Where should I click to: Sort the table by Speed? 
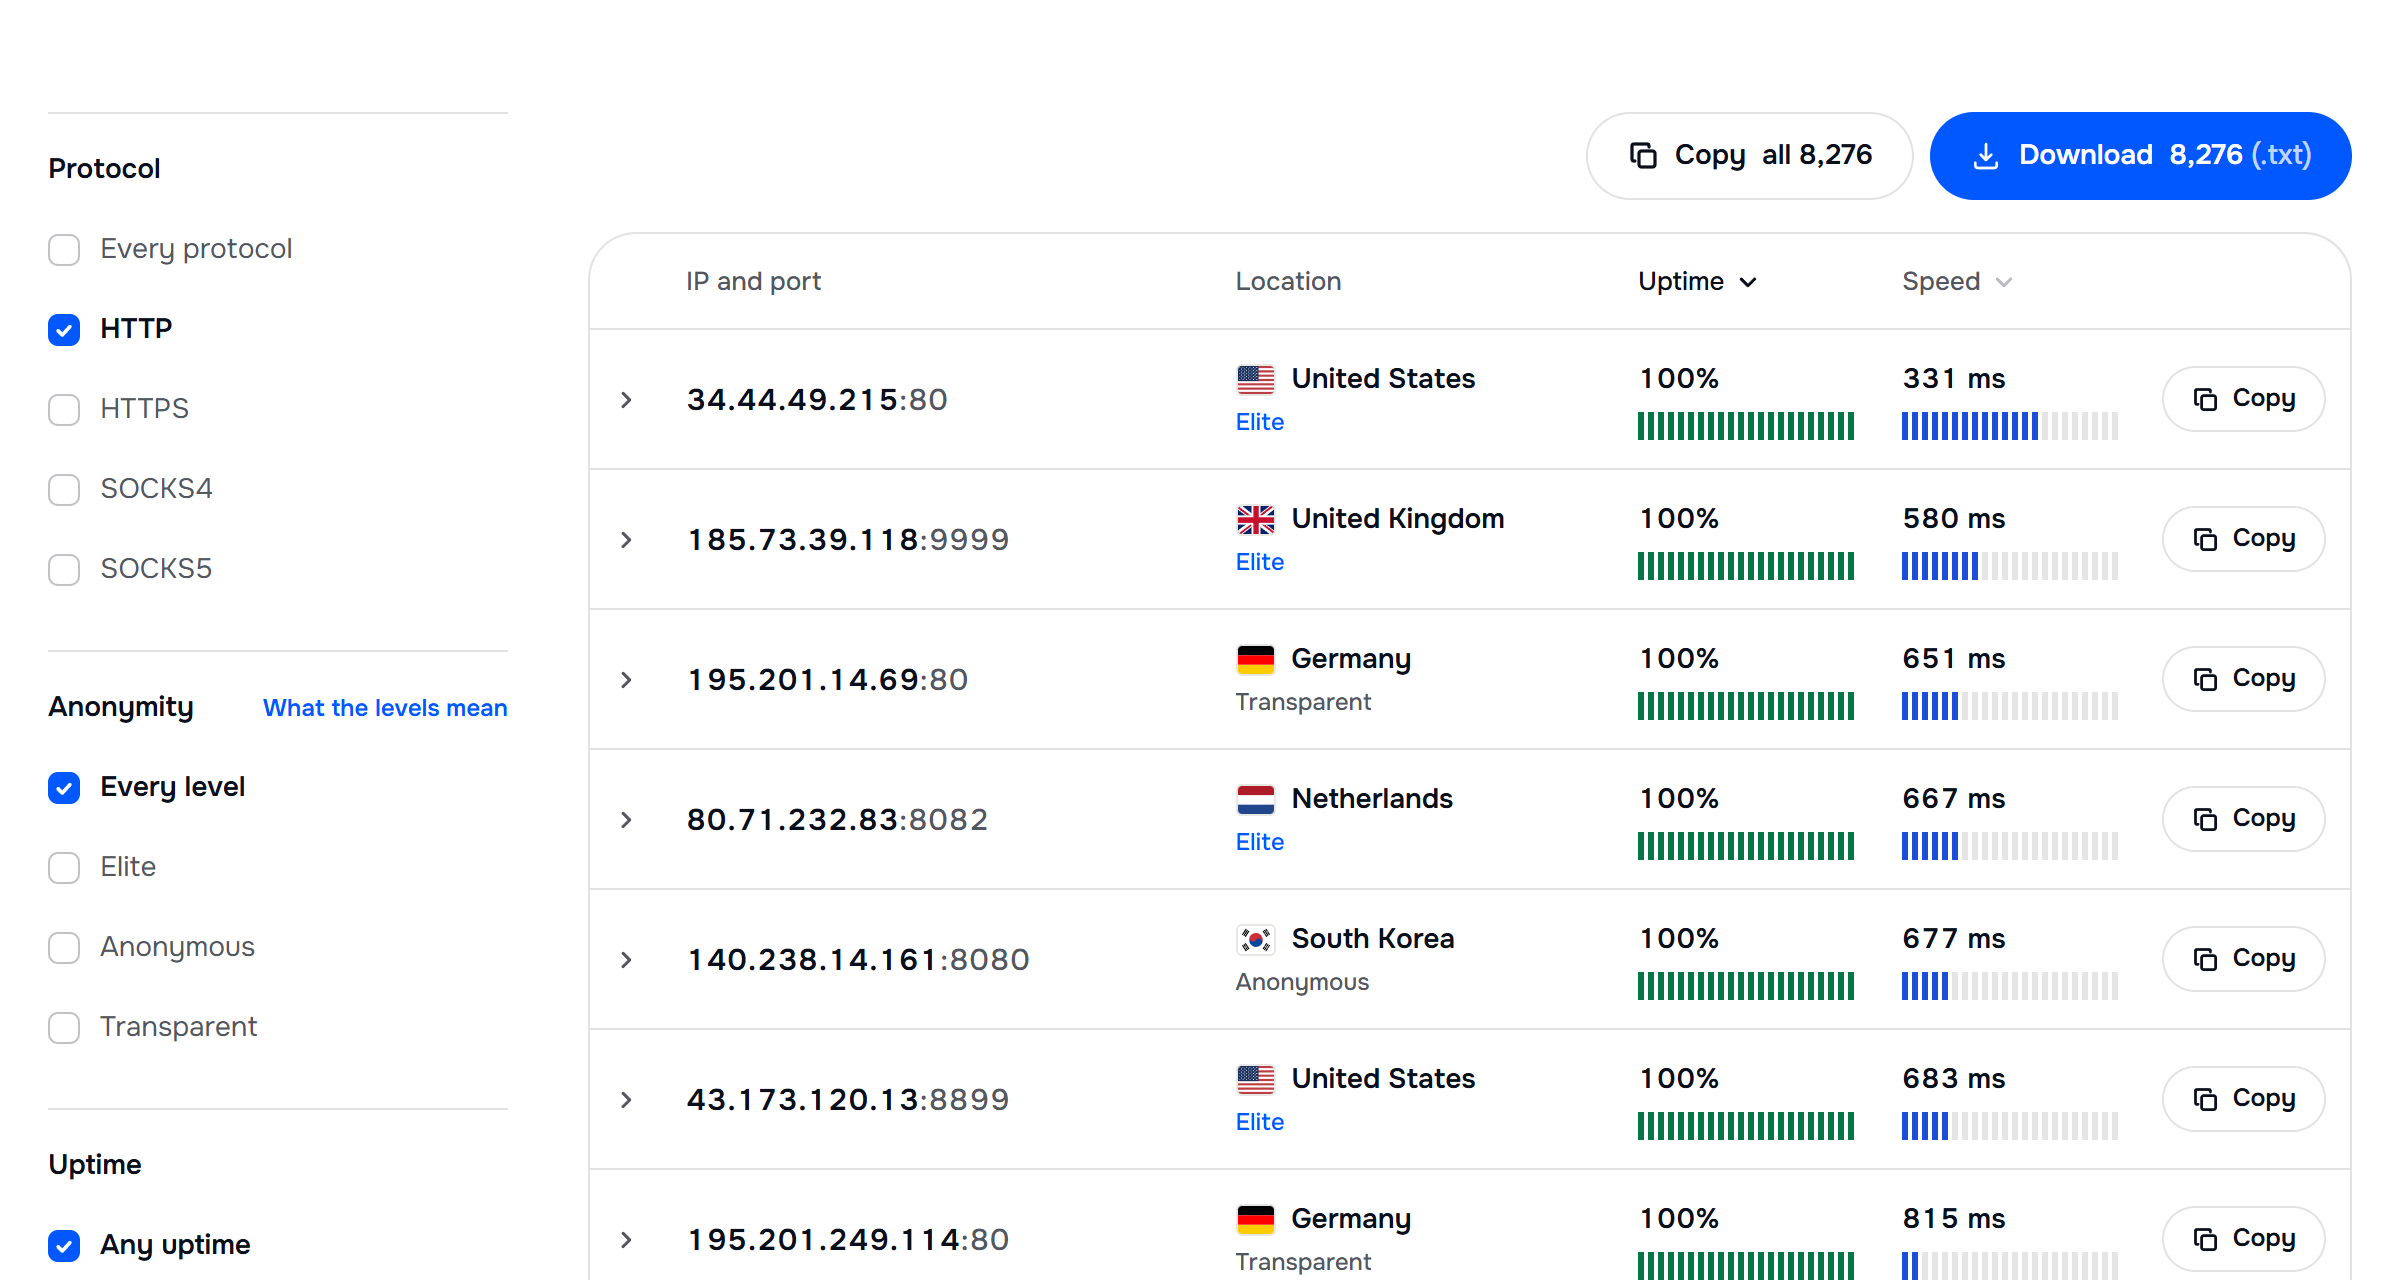click(1956, 281)
